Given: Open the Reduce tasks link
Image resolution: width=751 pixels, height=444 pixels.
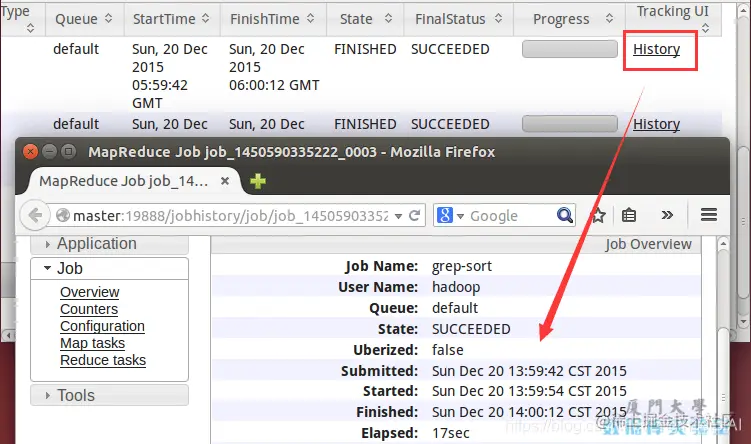Looking at the screenshot, I should click(x=103, y=360).
